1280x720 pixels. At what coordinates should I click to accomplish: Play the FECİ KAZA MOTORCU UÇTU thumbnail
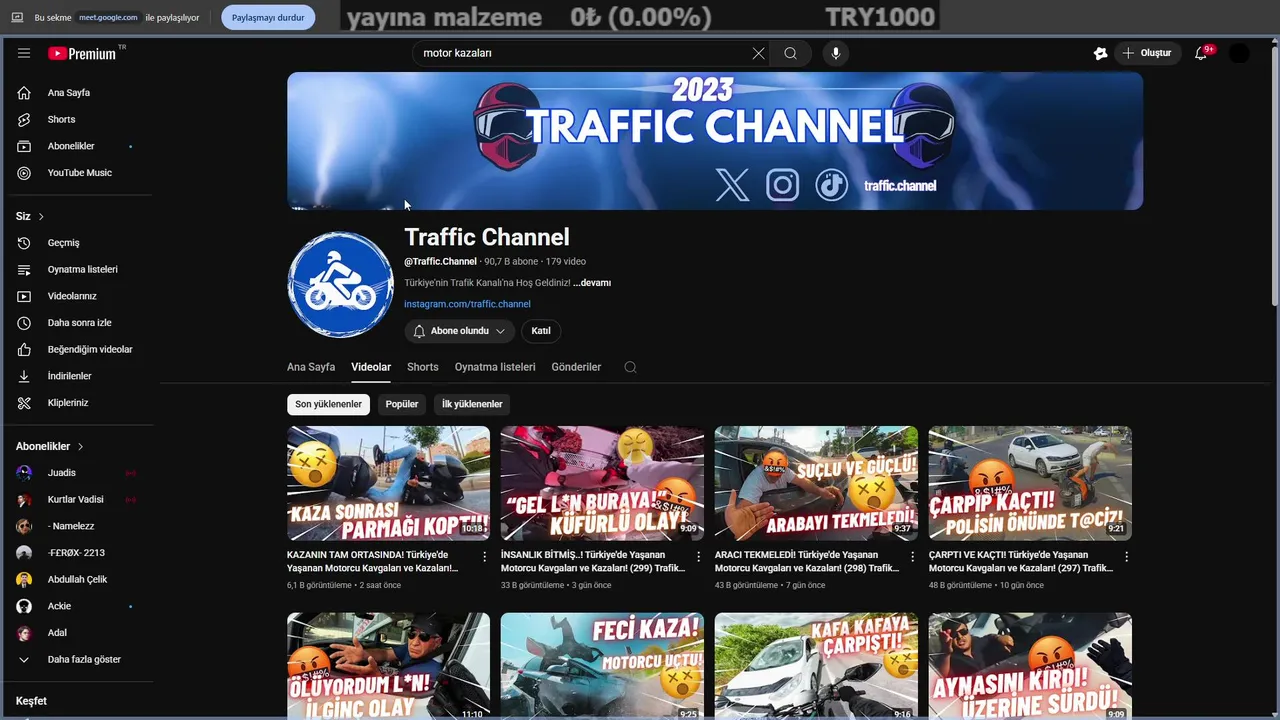(x=602, y=665)
